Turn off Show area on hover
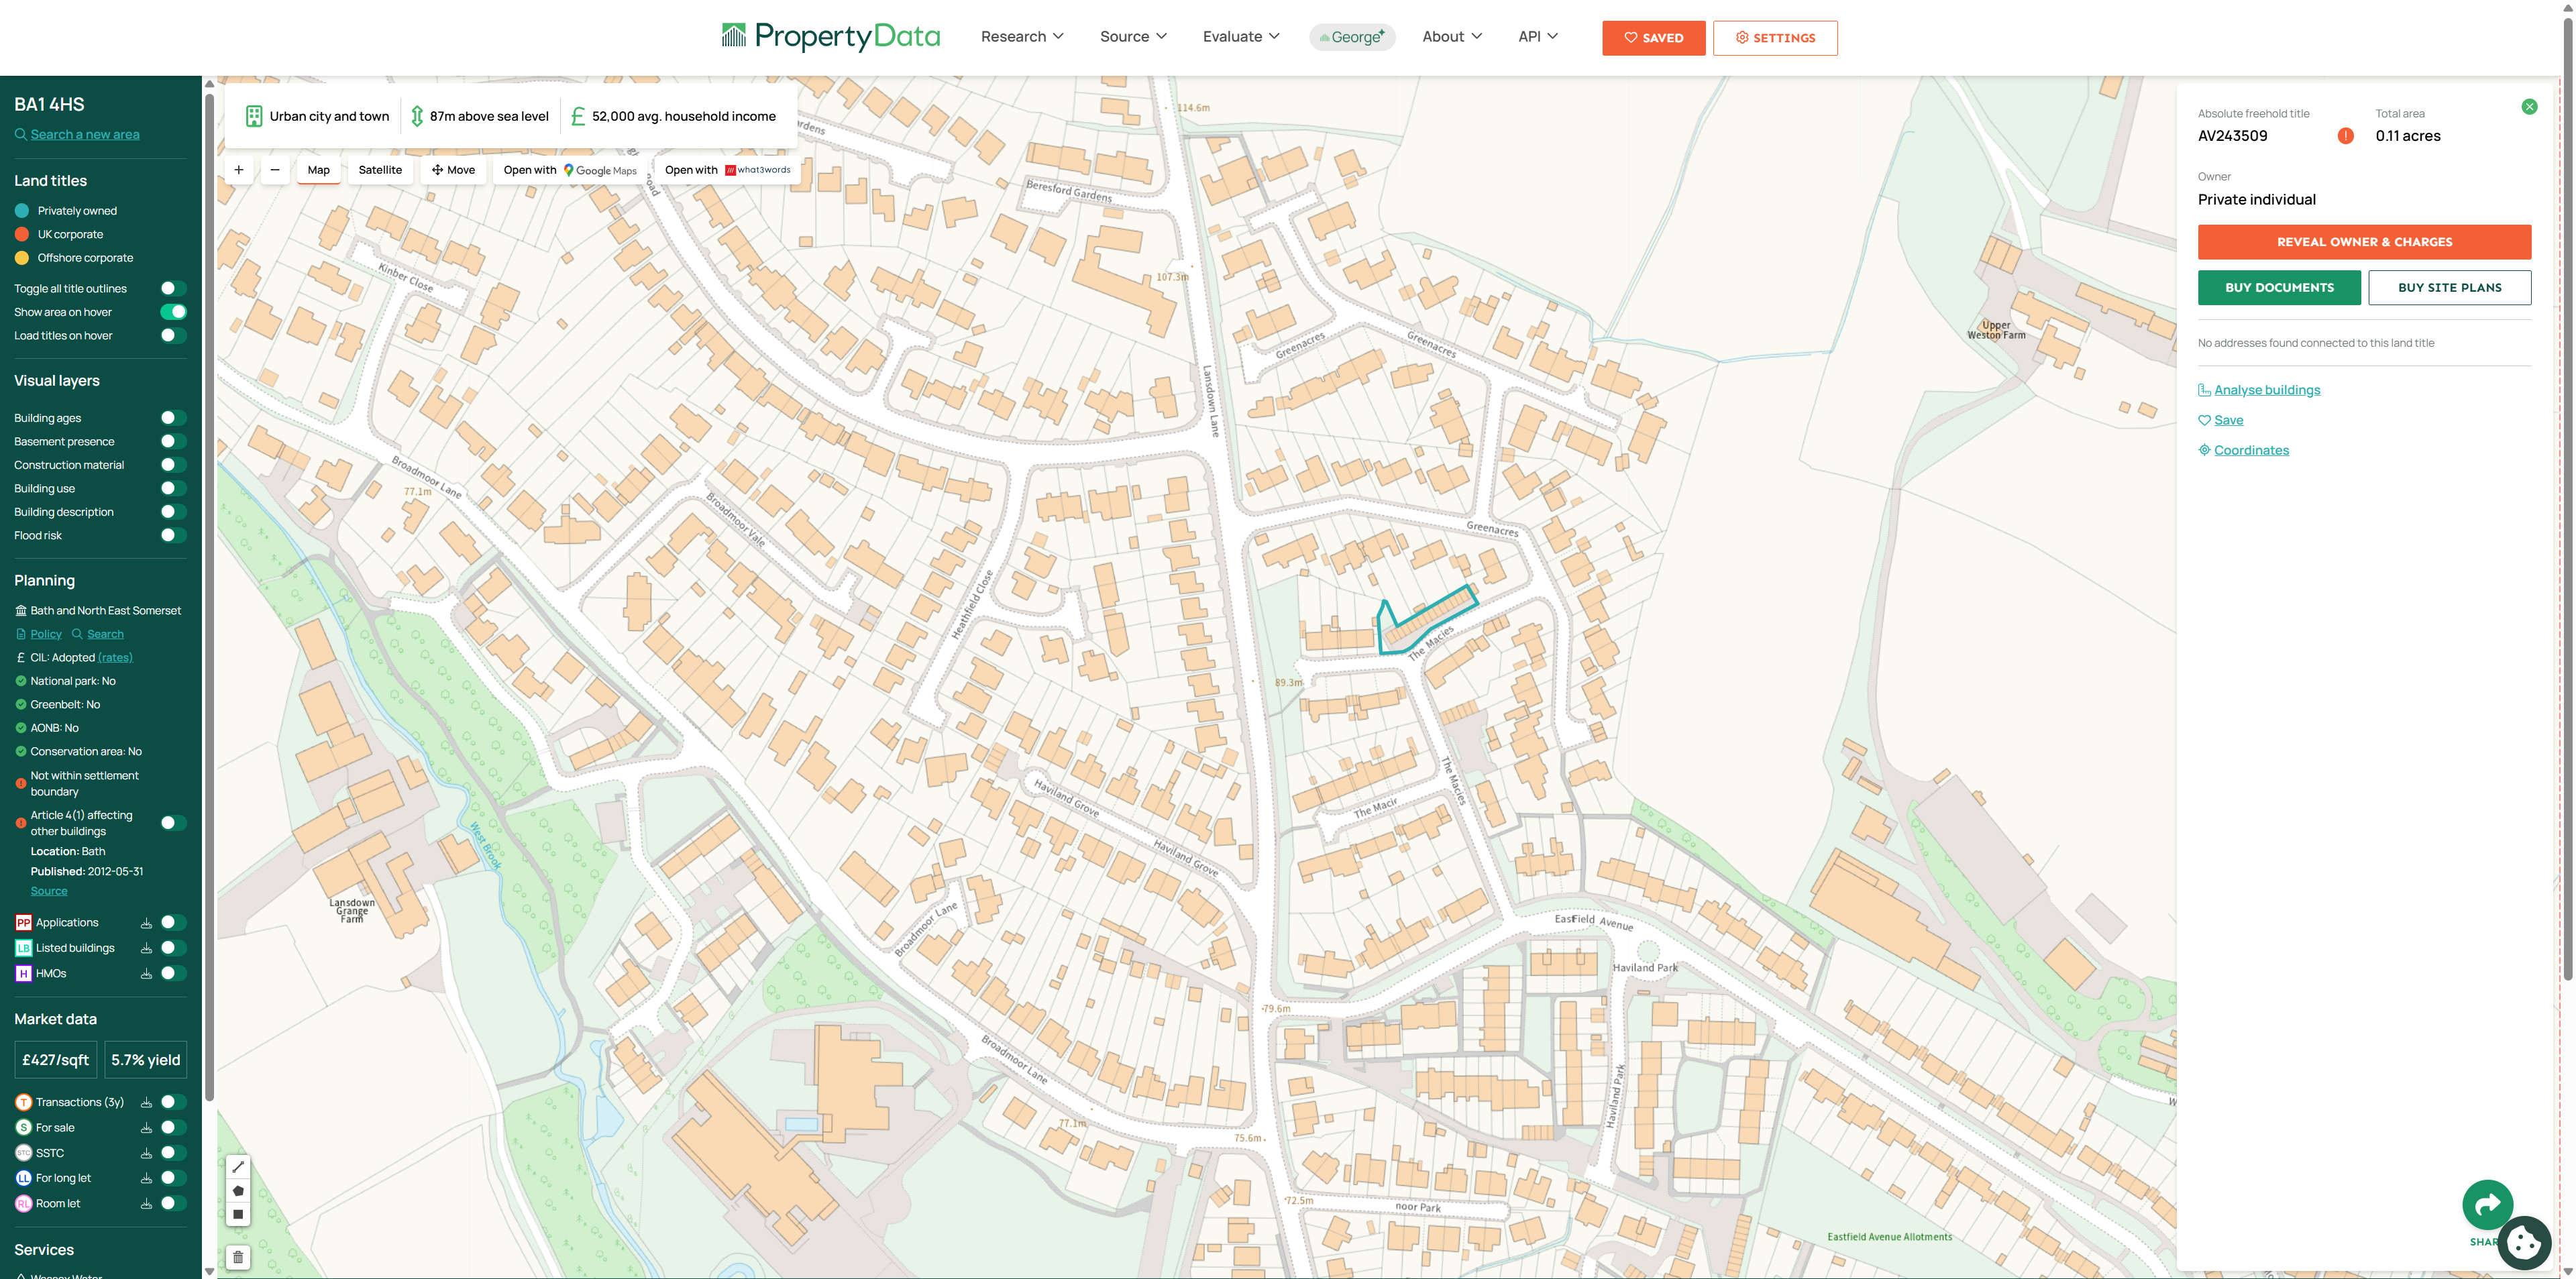 tap(173, 312)
